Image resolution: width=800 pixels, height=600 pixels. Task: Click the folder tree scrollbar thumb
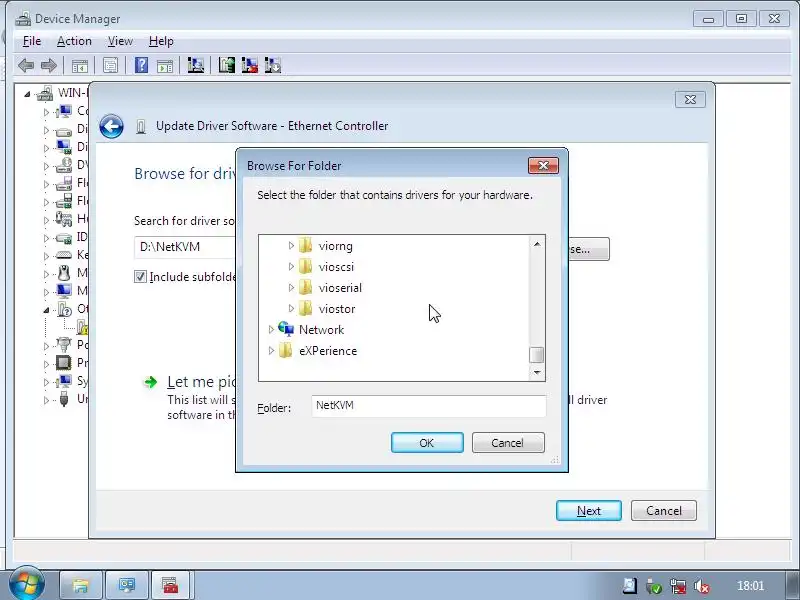[536, 355]
